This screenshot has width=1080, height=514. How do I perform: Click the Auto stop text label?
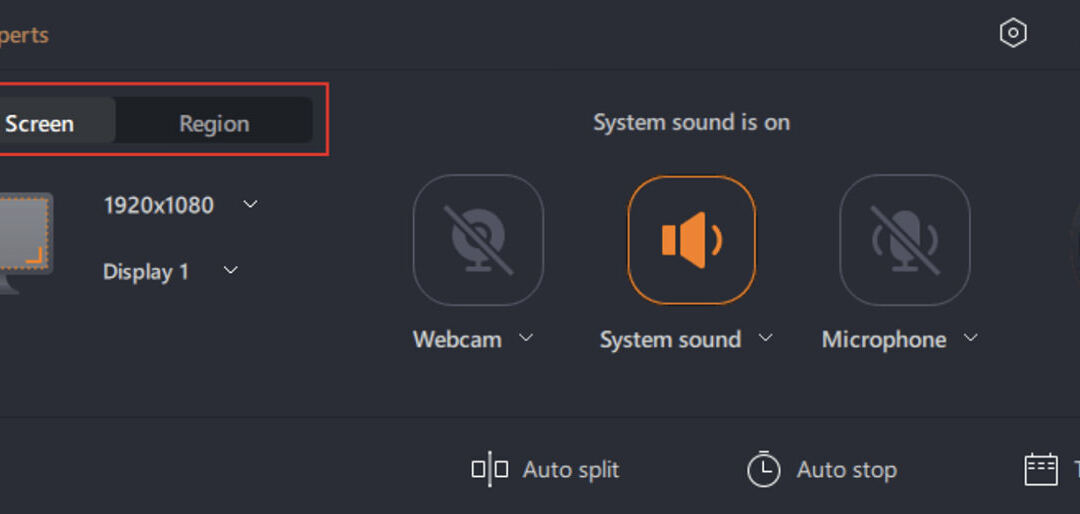846,469
